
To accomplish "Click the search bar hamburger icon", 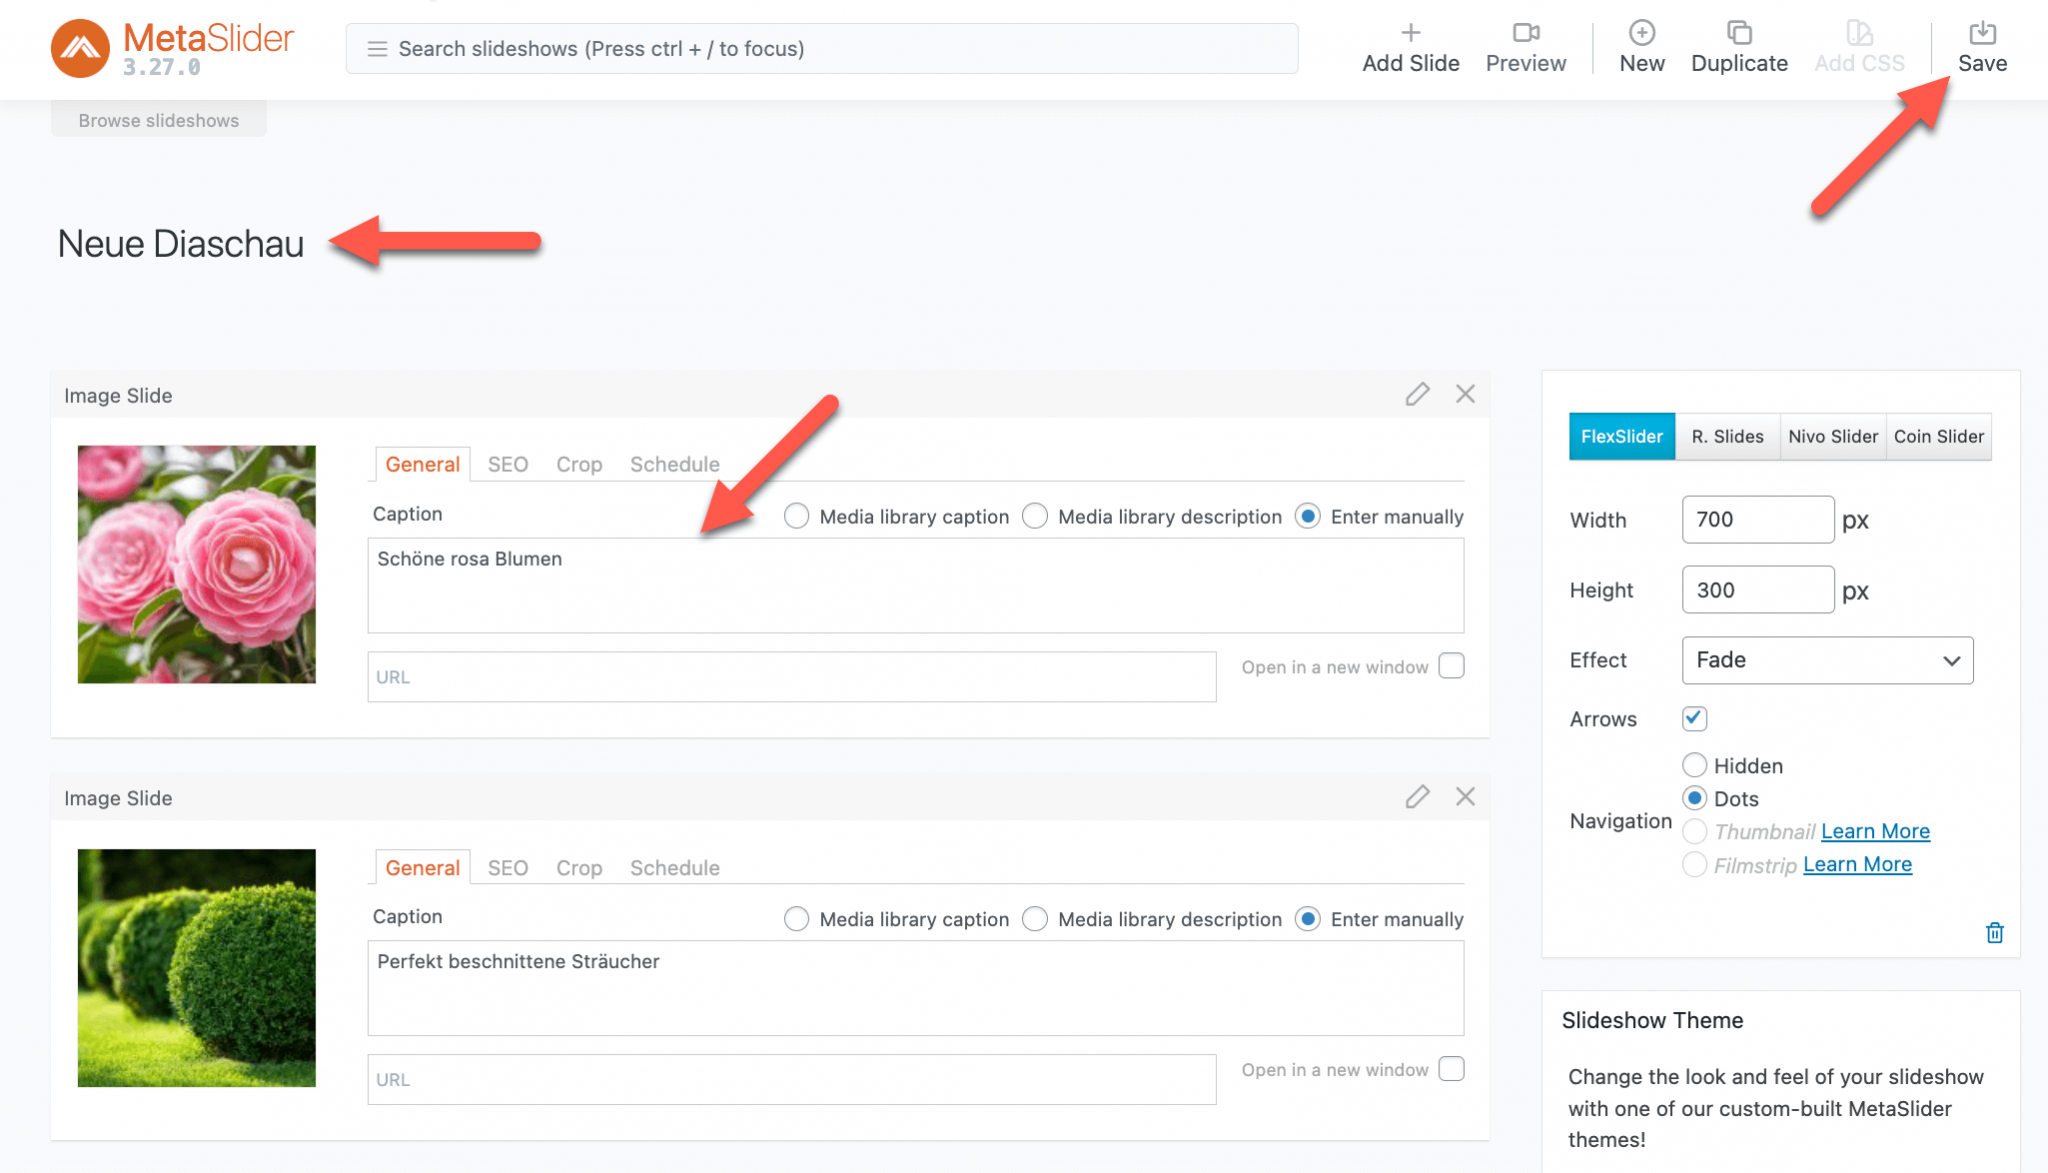I will coord(377,49).
